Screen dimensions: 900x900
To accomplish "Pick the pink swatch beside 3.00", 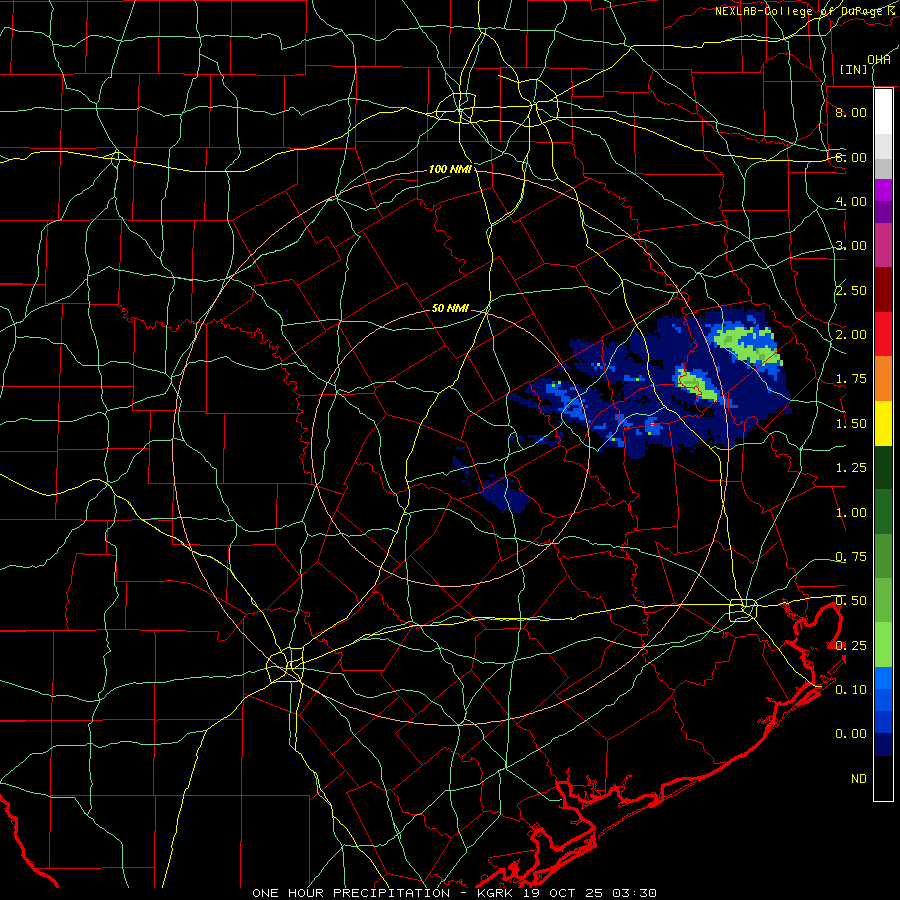I will pos(883,245).
